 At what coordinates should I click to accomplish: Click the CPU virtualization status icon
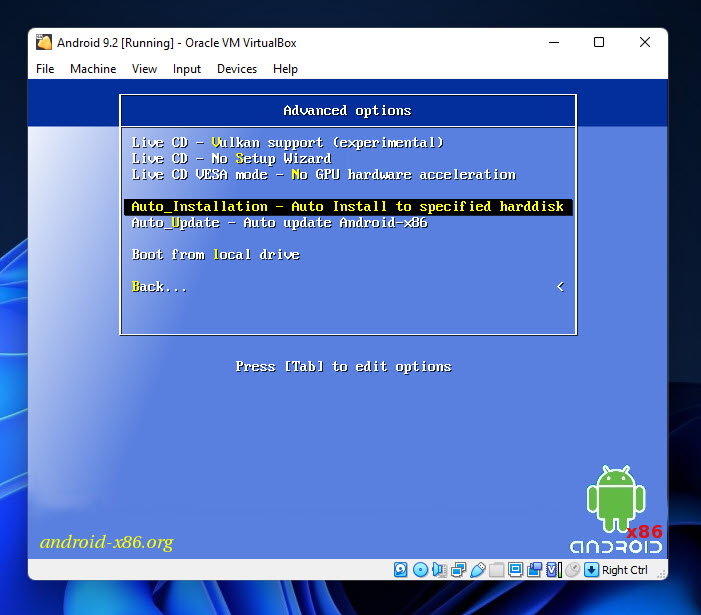(x=554, y=570)
